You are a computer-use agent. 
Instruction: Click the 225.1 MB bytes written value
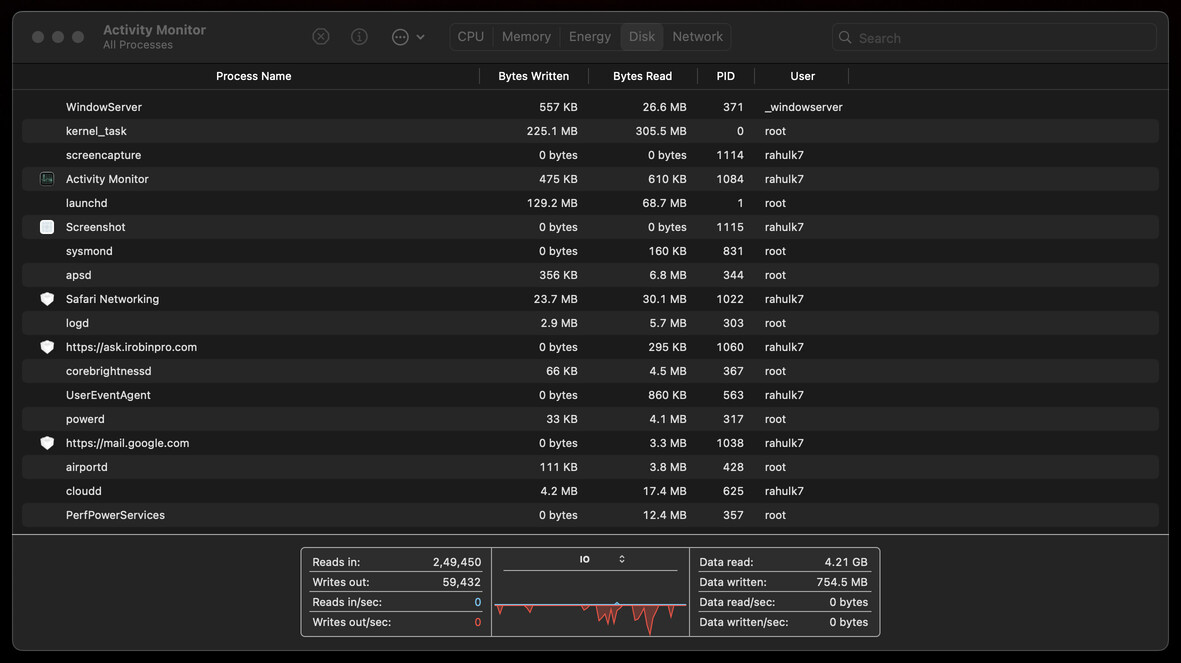click(552, 131)
